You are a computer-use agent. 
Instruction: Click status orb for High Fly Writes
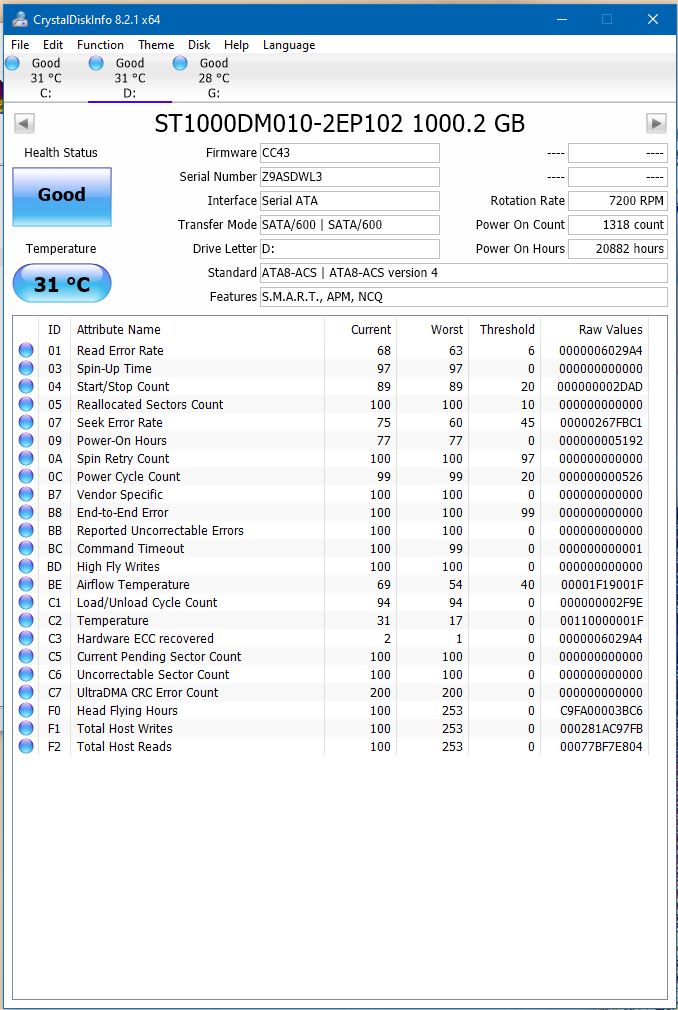(x=26, y=567)
